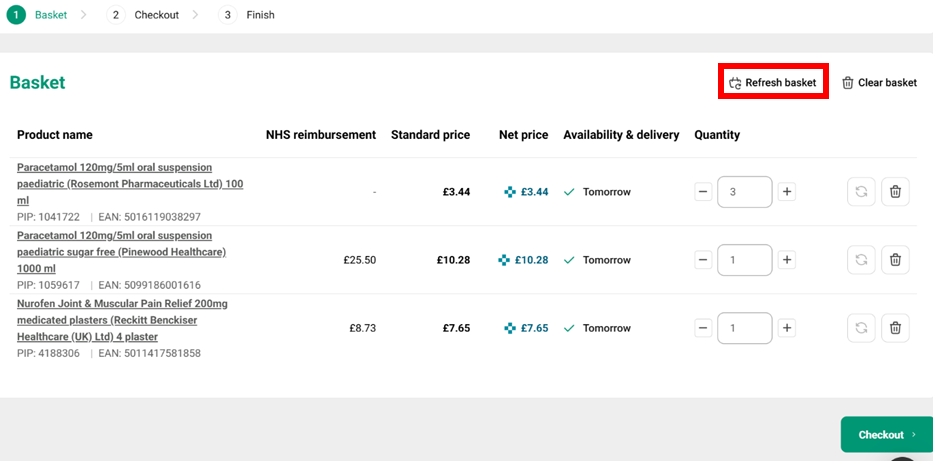Refresh the Nurofen plasters line item
Viewport: 933px width, 461px height.
[x=860, y=328]
